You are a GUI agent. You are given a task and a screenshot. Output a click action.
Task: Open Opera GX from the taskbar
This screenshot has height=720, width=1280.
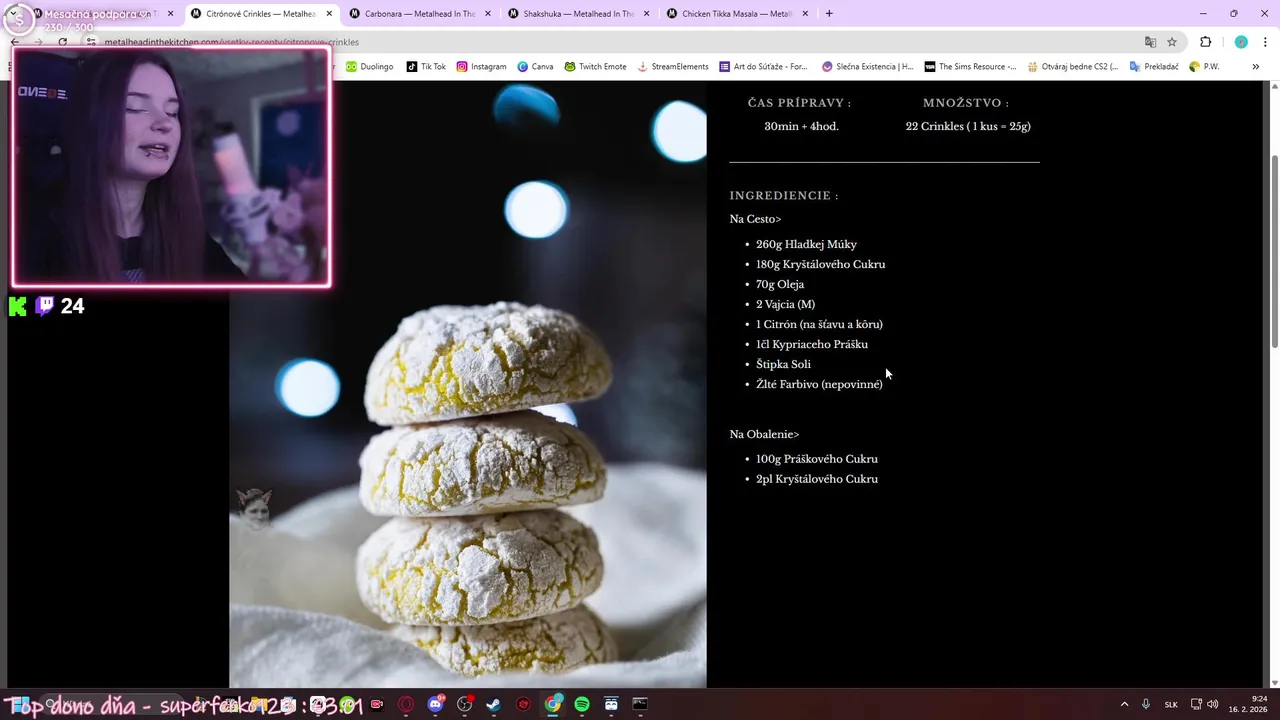406,704
